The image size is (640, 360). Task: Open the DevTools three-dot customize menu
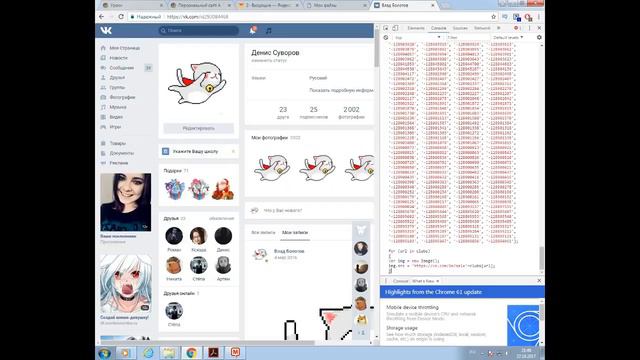pyautogui.click(x=529, y=28)
